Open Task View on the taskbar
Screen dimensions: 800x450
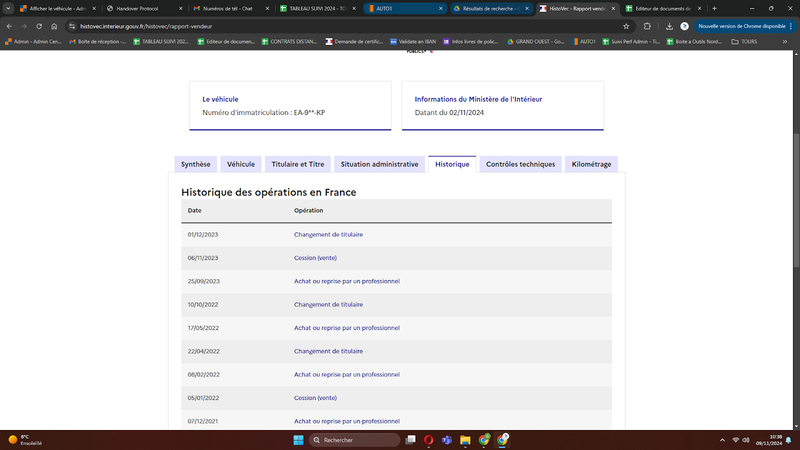(x=410, y=440)
